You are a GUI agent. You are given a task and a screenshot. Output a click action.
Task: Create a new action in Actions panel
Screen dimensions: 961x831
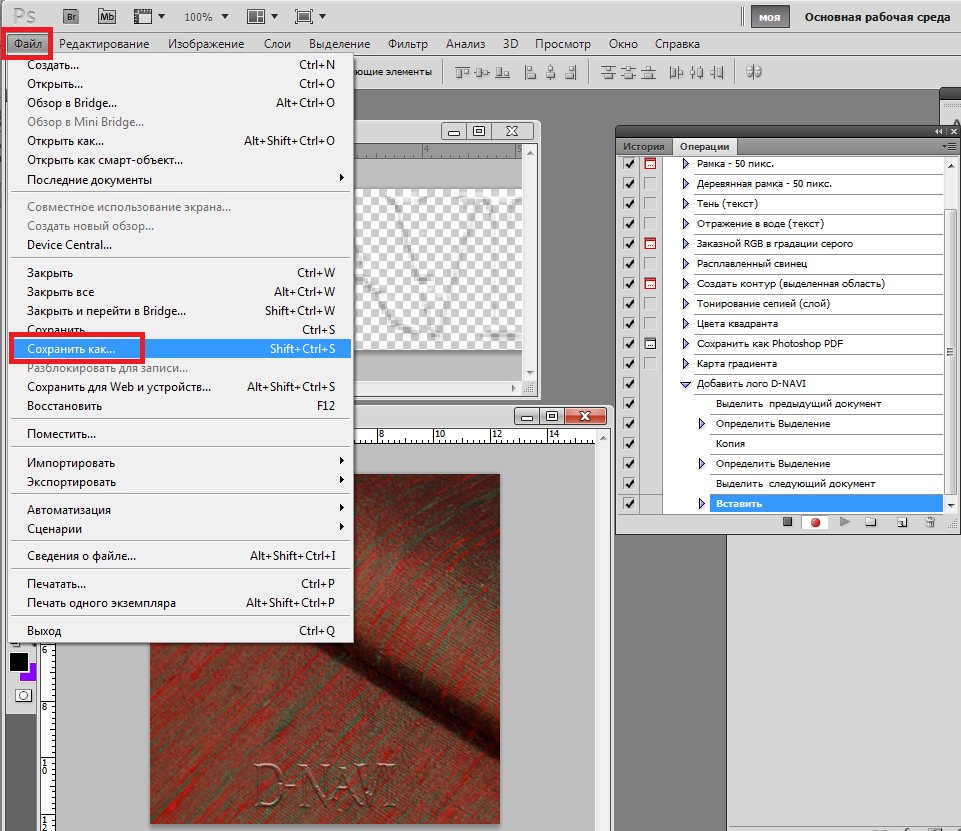click(902, 523)
